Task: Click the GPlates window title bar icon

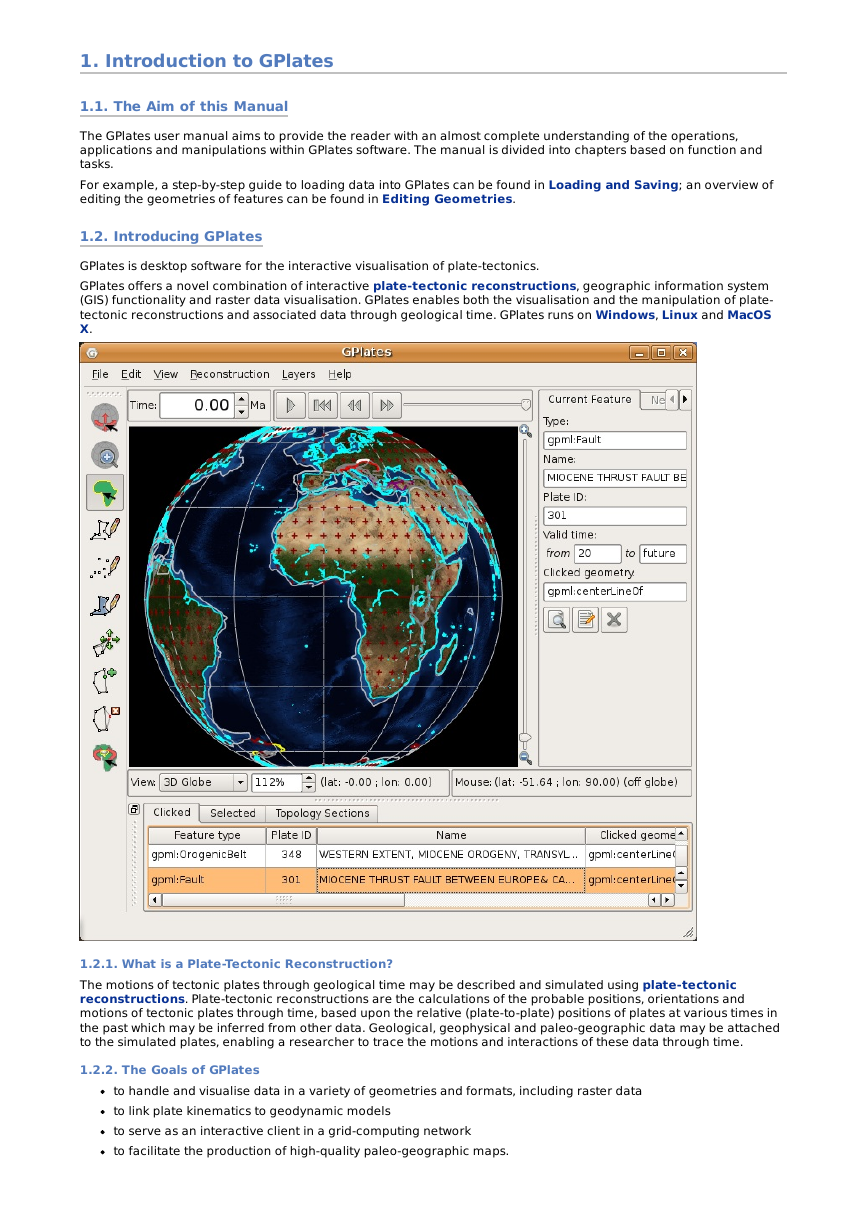Action: tap(92, 352)
